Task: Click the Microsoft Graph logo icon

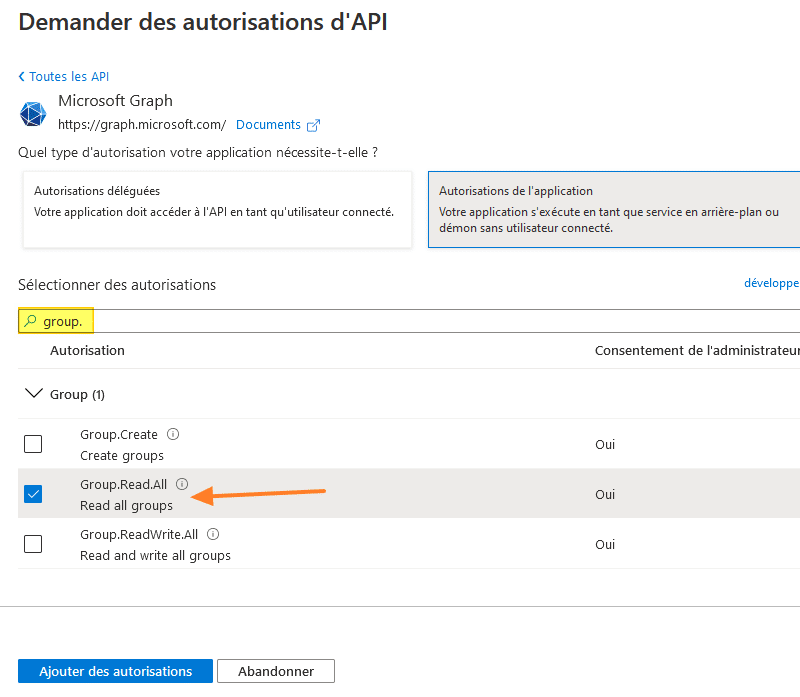Action: (x=33, y=113)
